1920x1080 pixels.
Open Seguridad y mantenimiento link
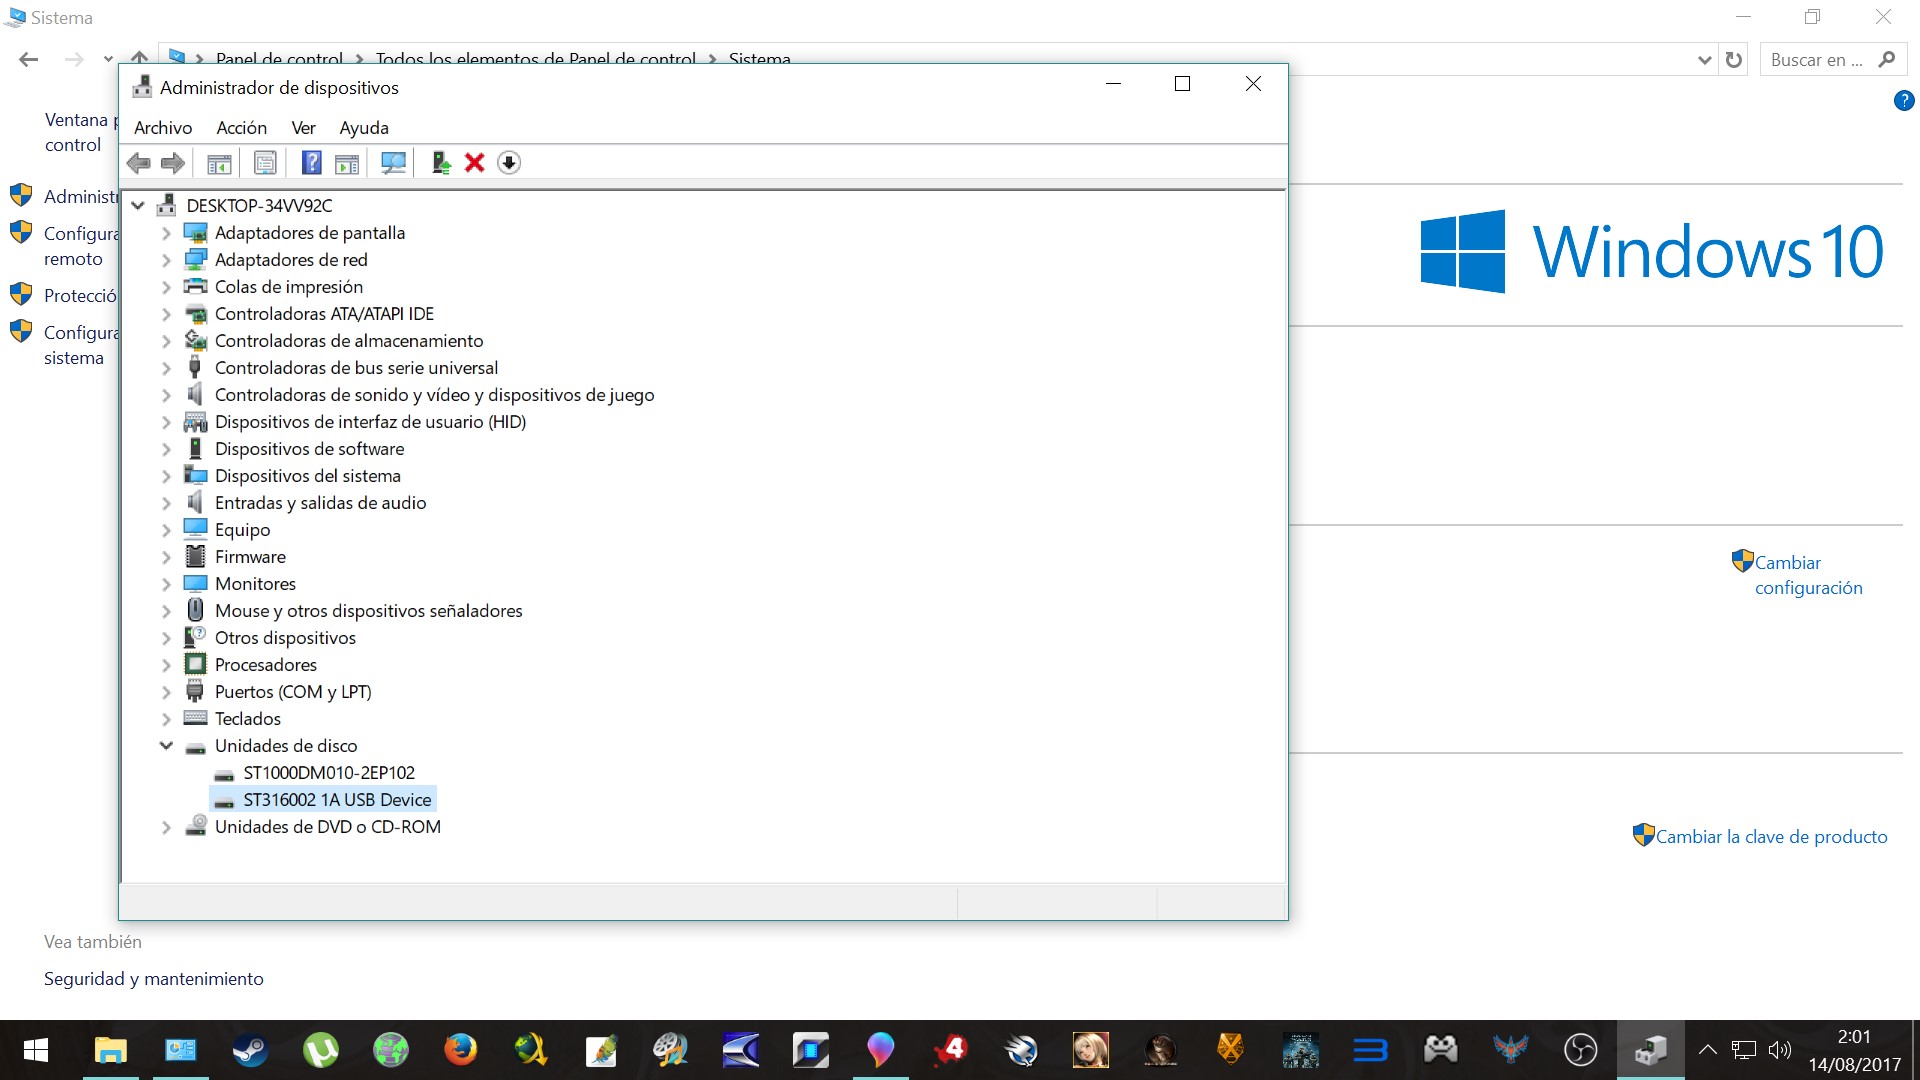coord(154,979)
